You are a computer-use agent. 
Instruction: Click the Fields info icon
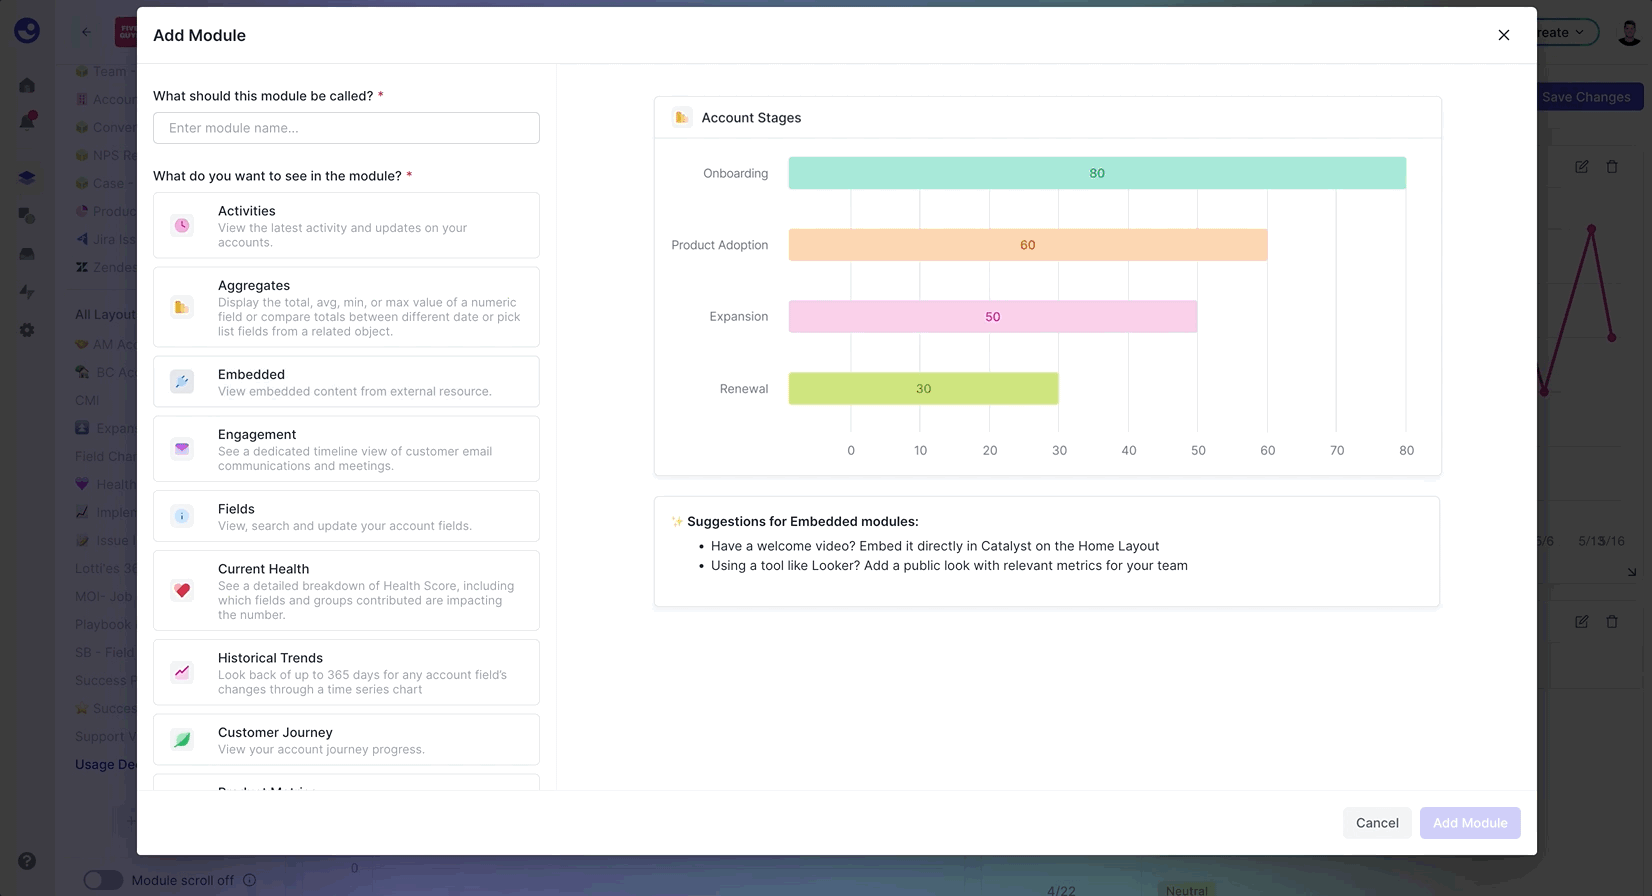tap(182, 516)
